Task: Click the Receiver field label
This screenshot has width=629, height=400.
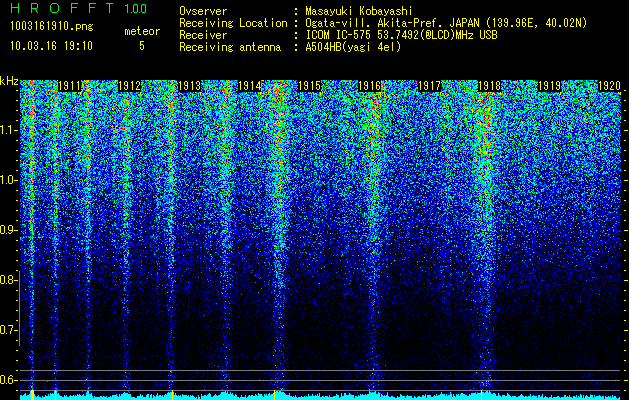Action: (x=203, y=35)
